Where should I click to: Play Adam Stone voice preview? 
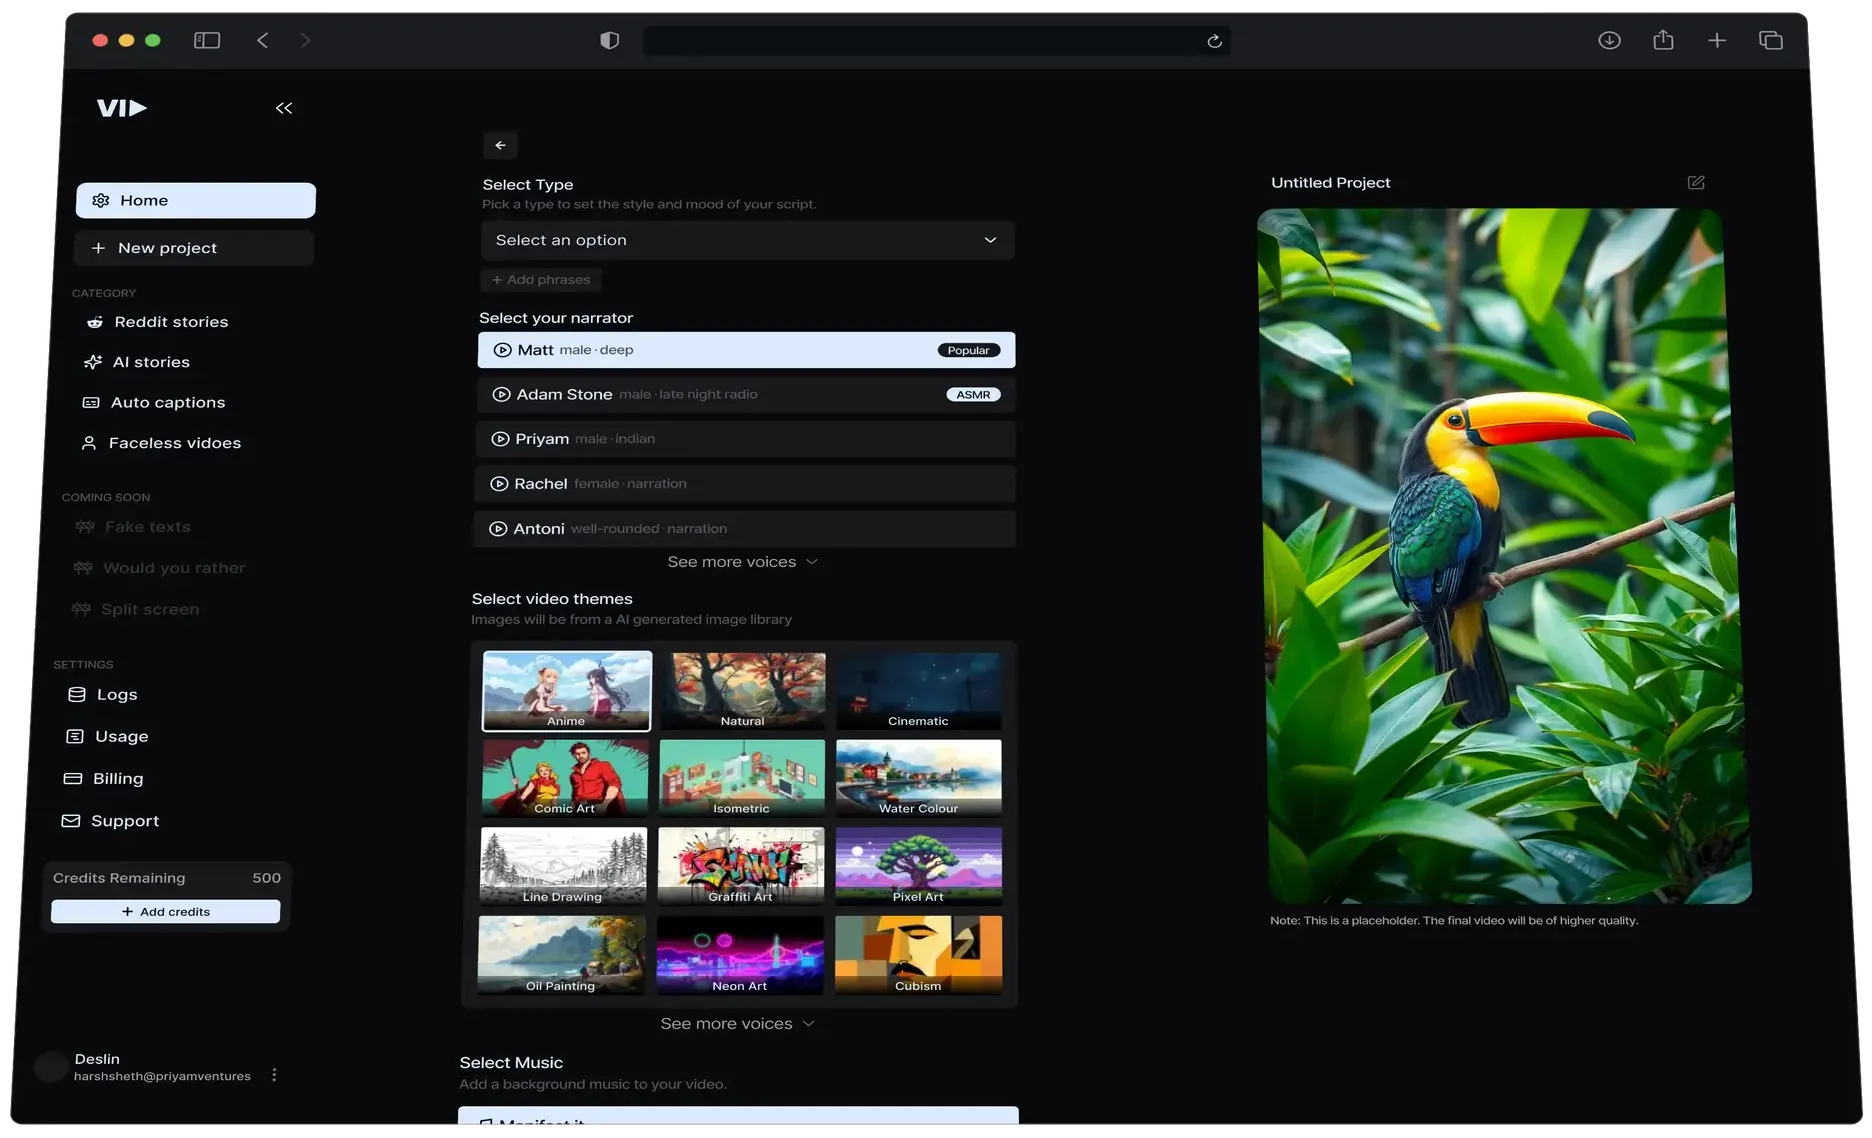point(502,395)
